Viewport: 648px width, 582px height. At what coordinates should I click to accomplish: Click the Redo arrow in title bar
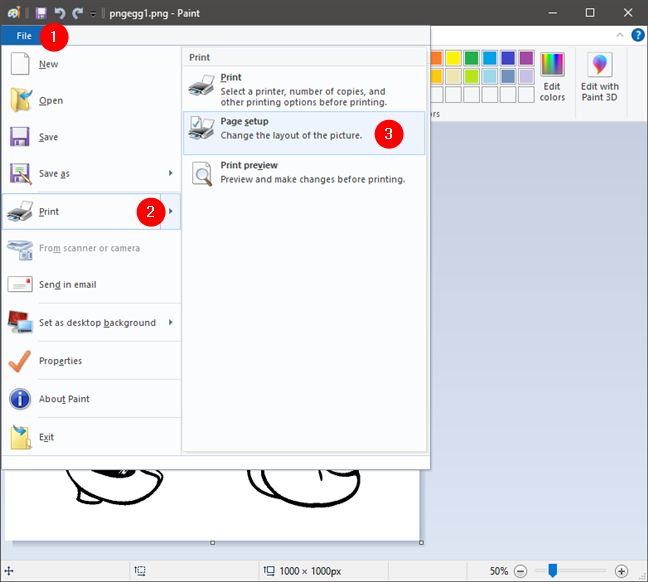(x=77, y=13)
